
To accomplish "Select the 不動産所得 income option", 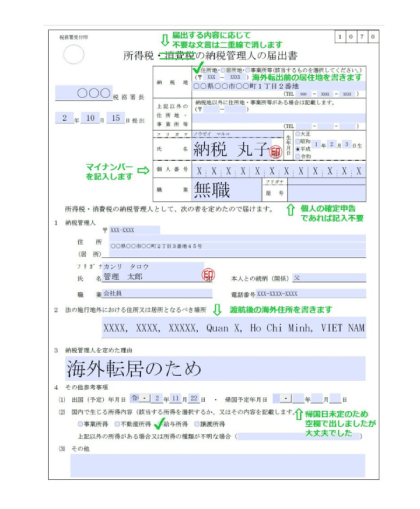I will pyautogui.click(x=117, y=424).
